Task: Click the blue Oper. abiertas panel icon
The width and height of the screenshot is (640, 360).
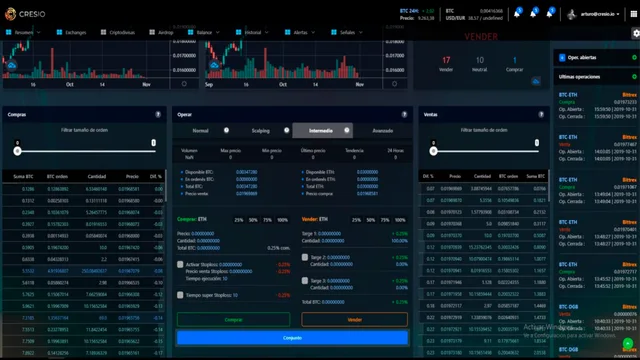Action: click(x=562, y=58)
